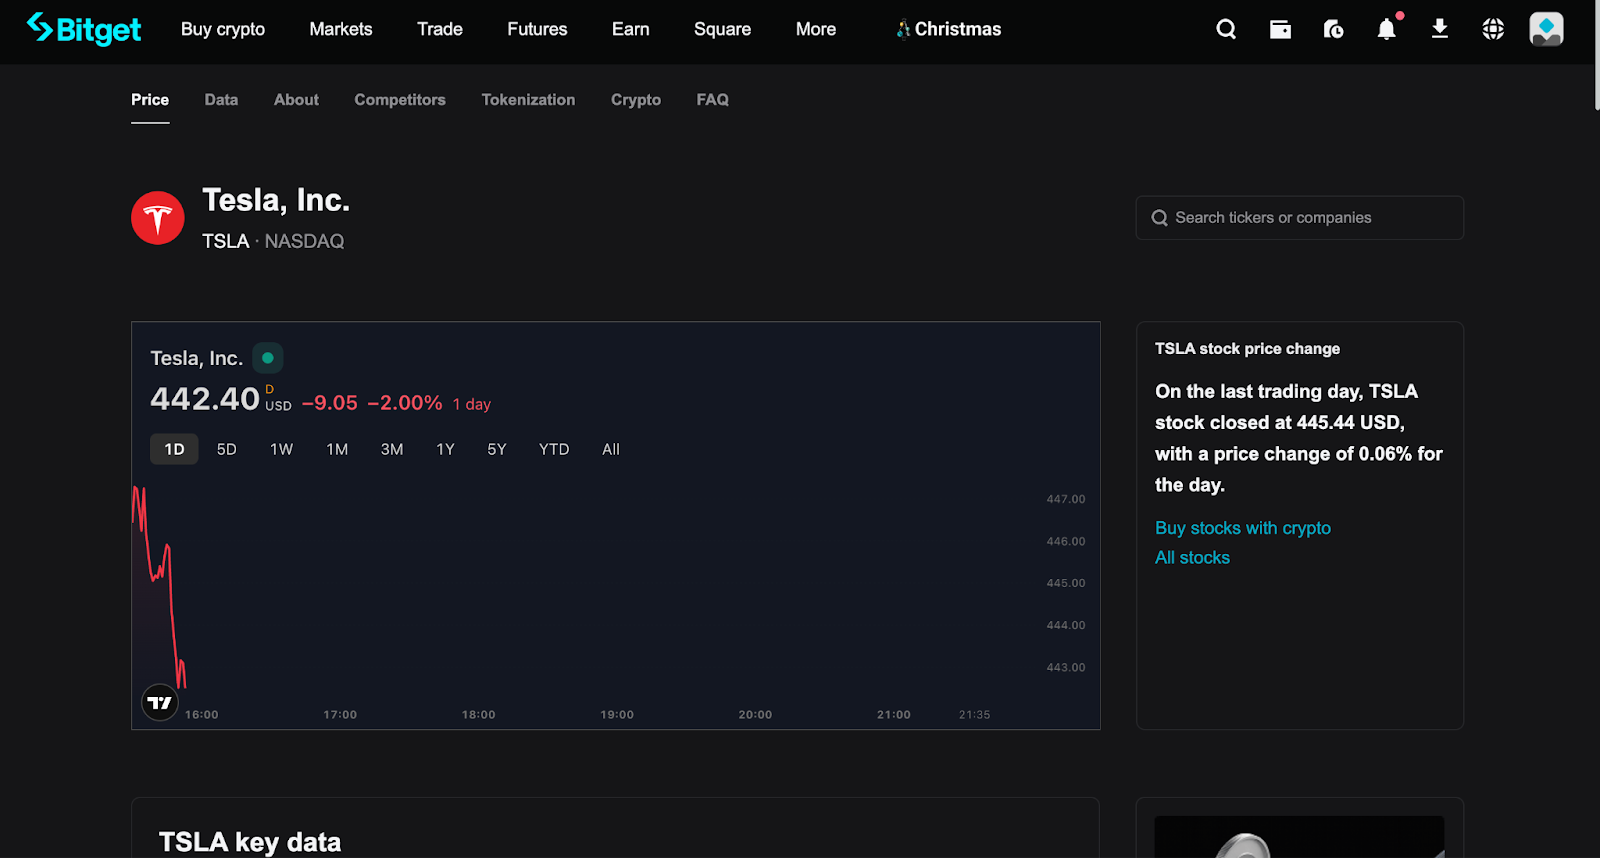Viewport: 1600px width, 858px height.
Task: Expand the Futures navigation menu
Action: pyautogui.click(x=537, y=29)
